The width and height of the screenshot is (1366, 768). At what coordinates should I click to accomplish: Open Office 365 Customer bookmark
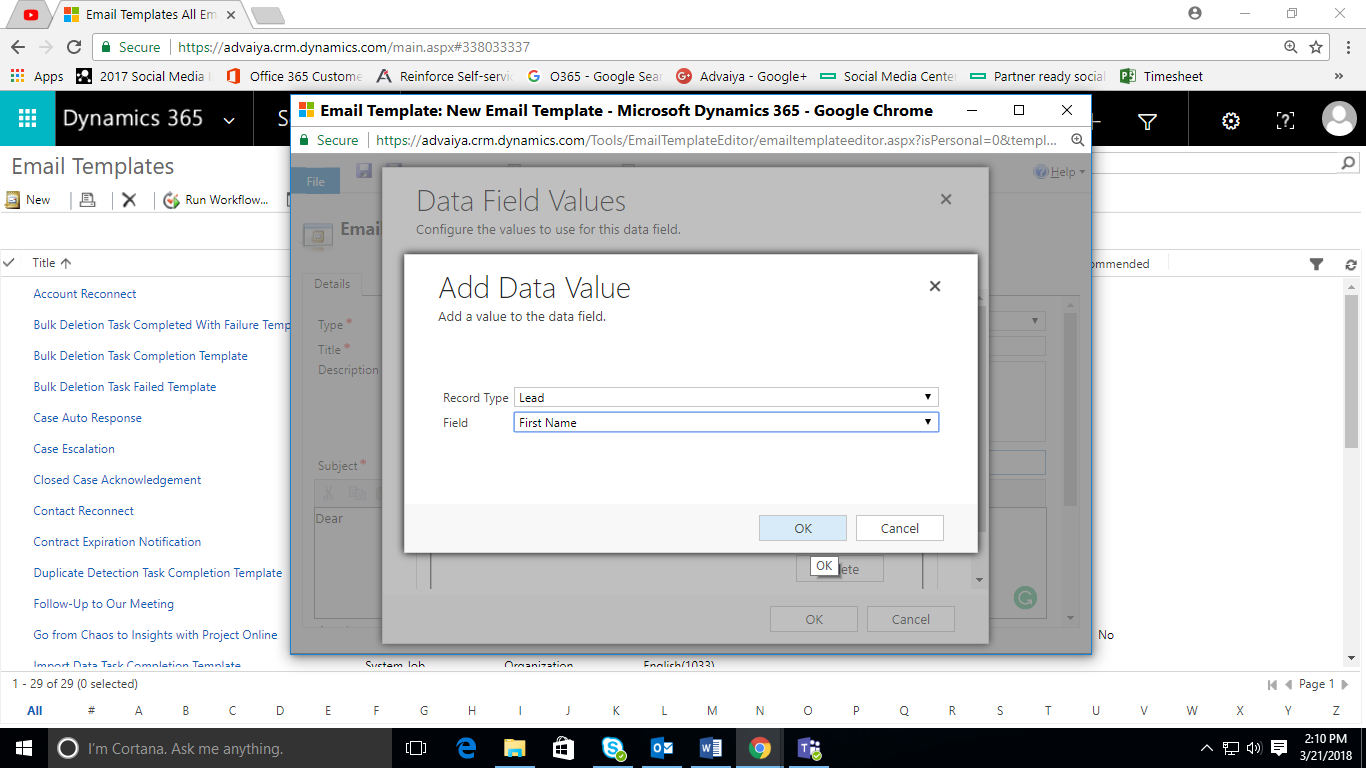click(x=295, y=76)
